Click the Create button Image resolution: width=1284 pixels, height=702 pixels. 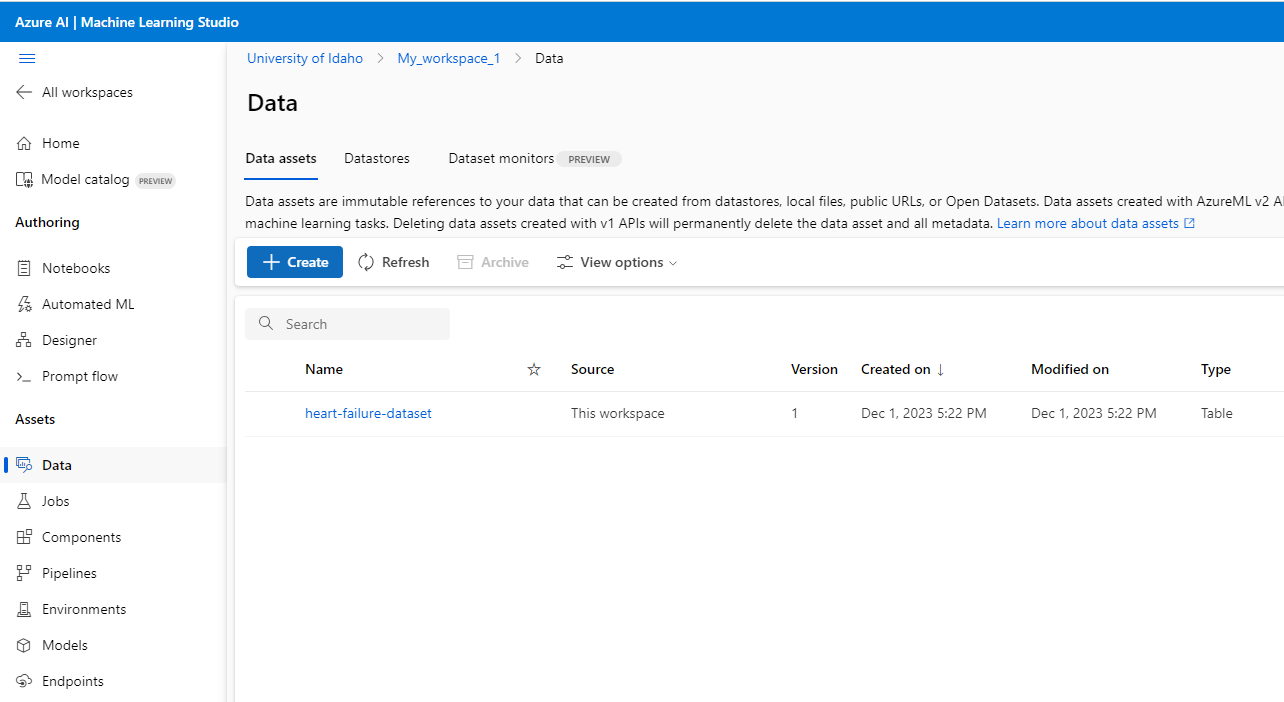295,262
